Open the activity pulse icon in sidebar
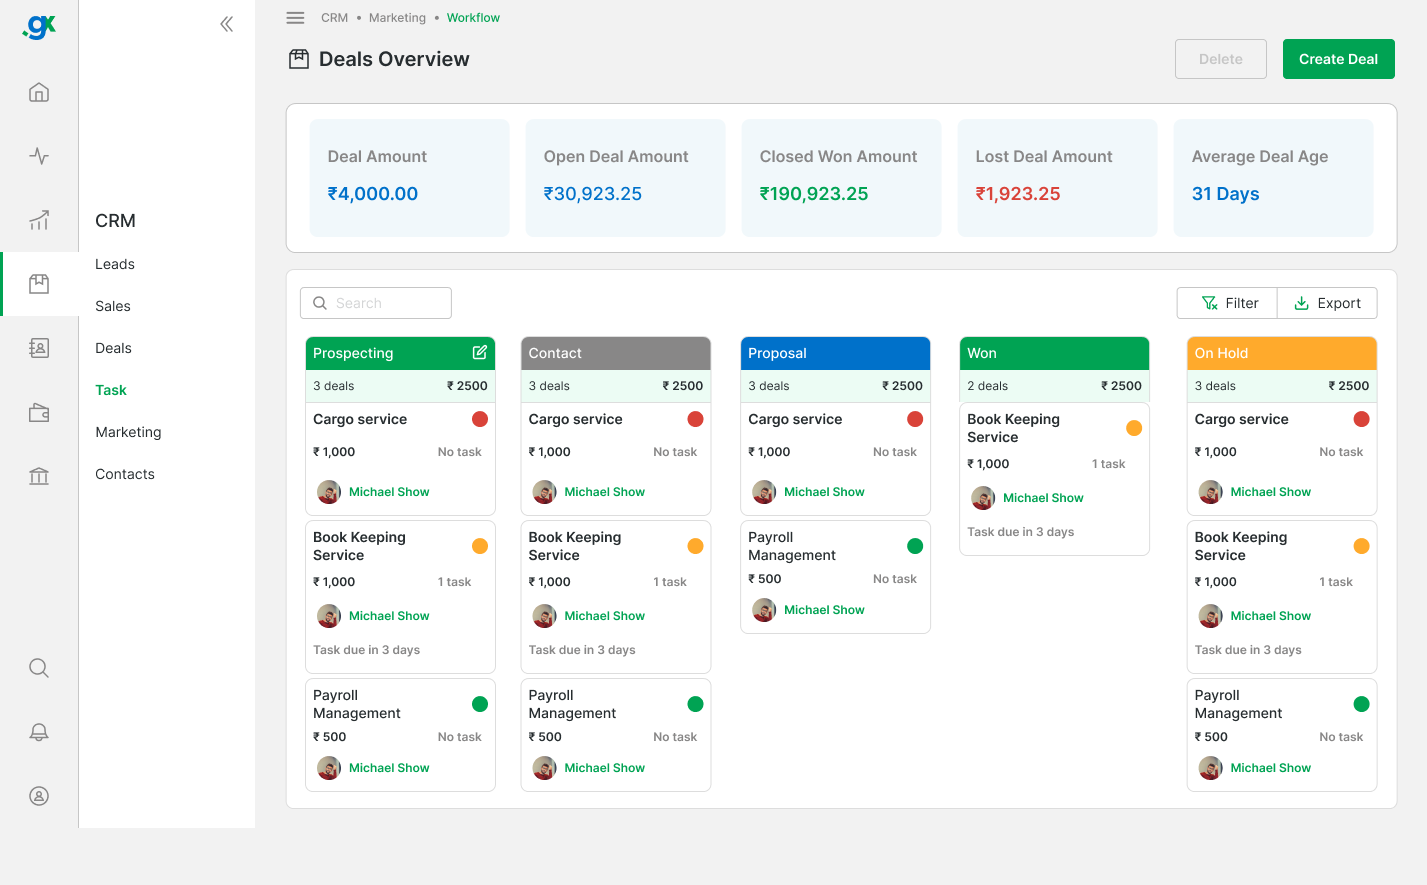The height and width of the screenshot is (885, 1427). 39,156
